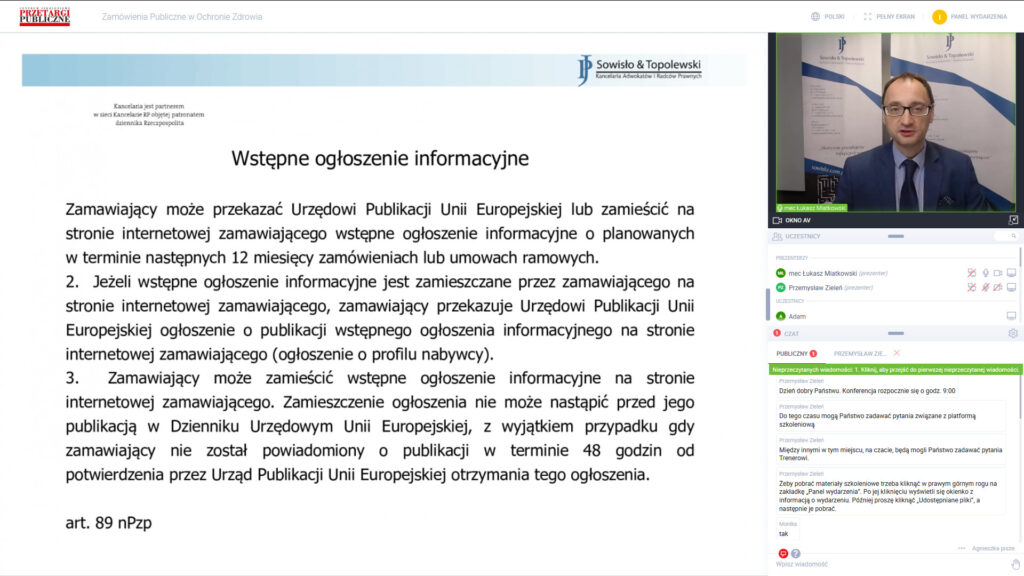
Task: Toggle muted microphone for Przemysław Zieleń
Action: coord(984,287)
